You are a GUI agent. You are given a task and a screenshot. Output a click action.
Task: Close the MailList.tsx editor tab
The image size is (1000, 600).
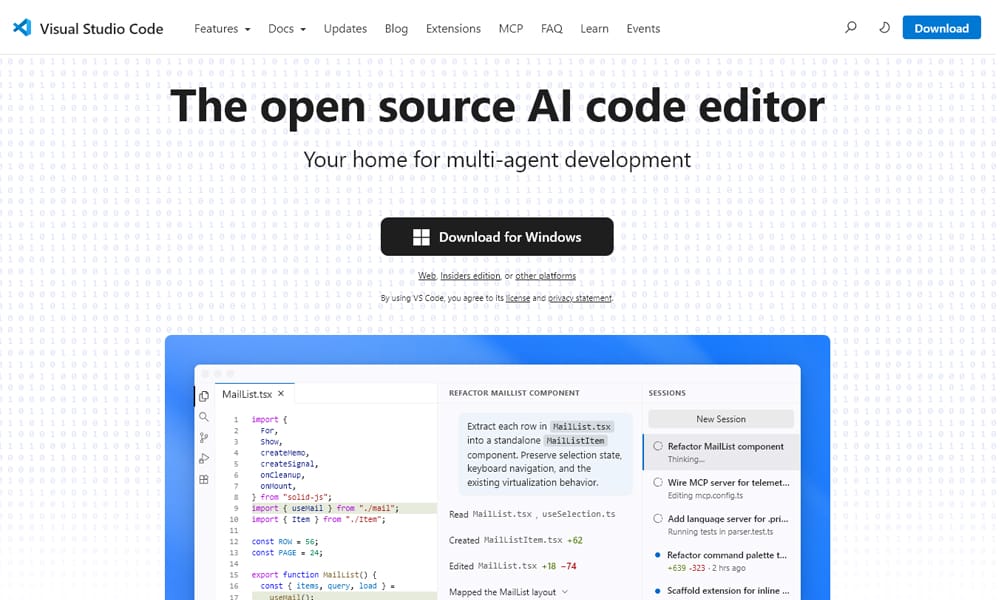pyautogui.click(x=281, y=394)
